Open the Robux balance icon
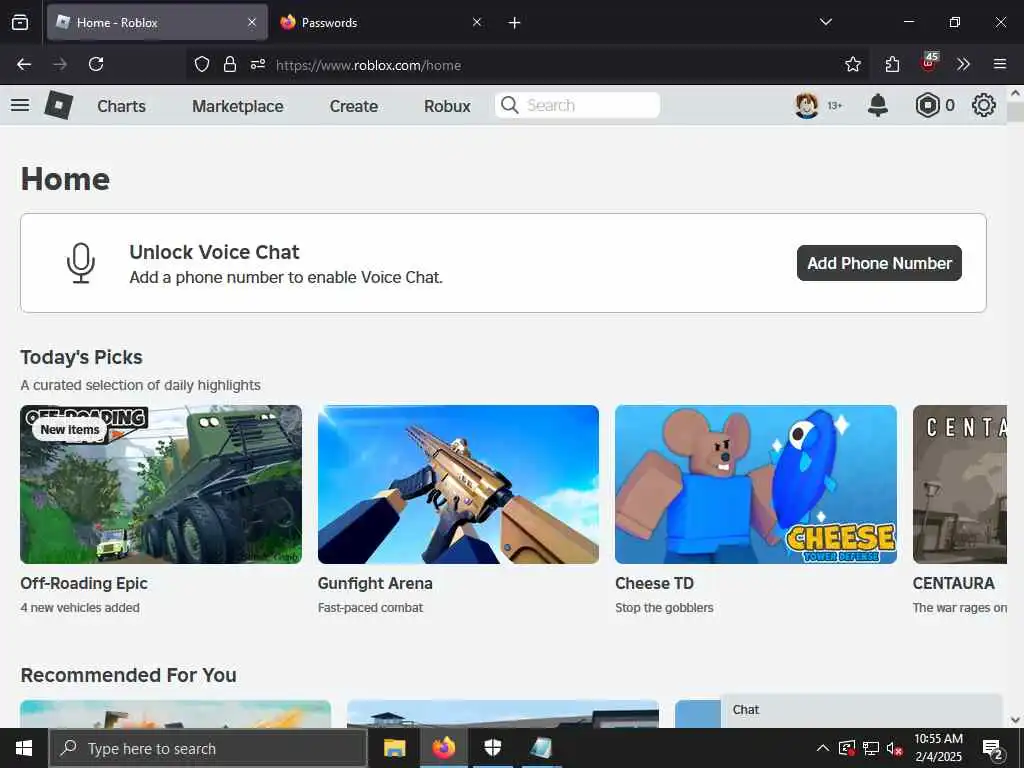1024x768 pixels. click(x=927, y=105)
